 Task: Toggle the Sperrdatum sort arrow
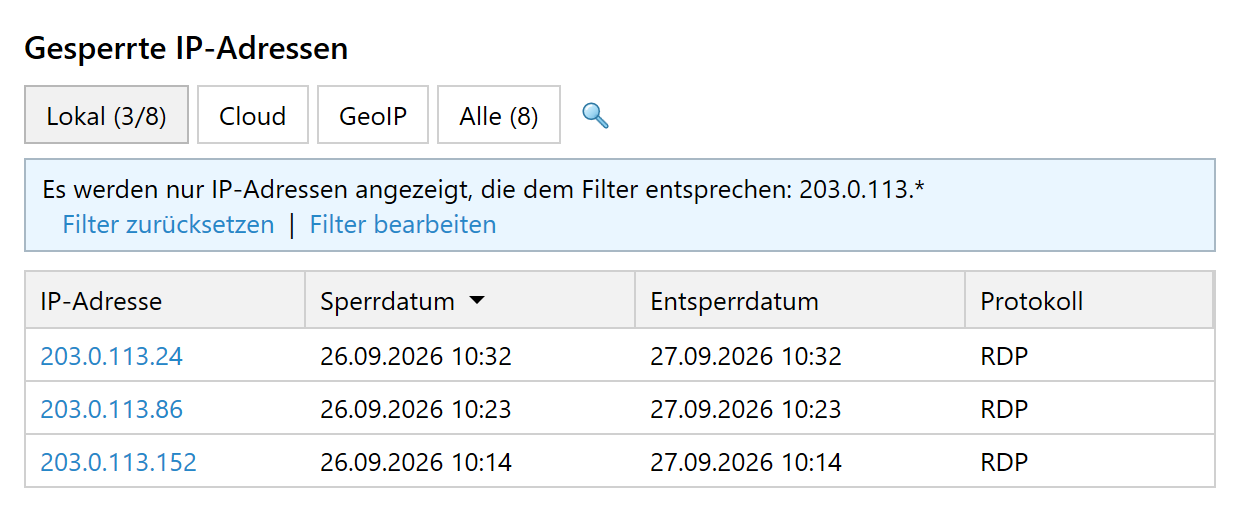coord(477,301)
